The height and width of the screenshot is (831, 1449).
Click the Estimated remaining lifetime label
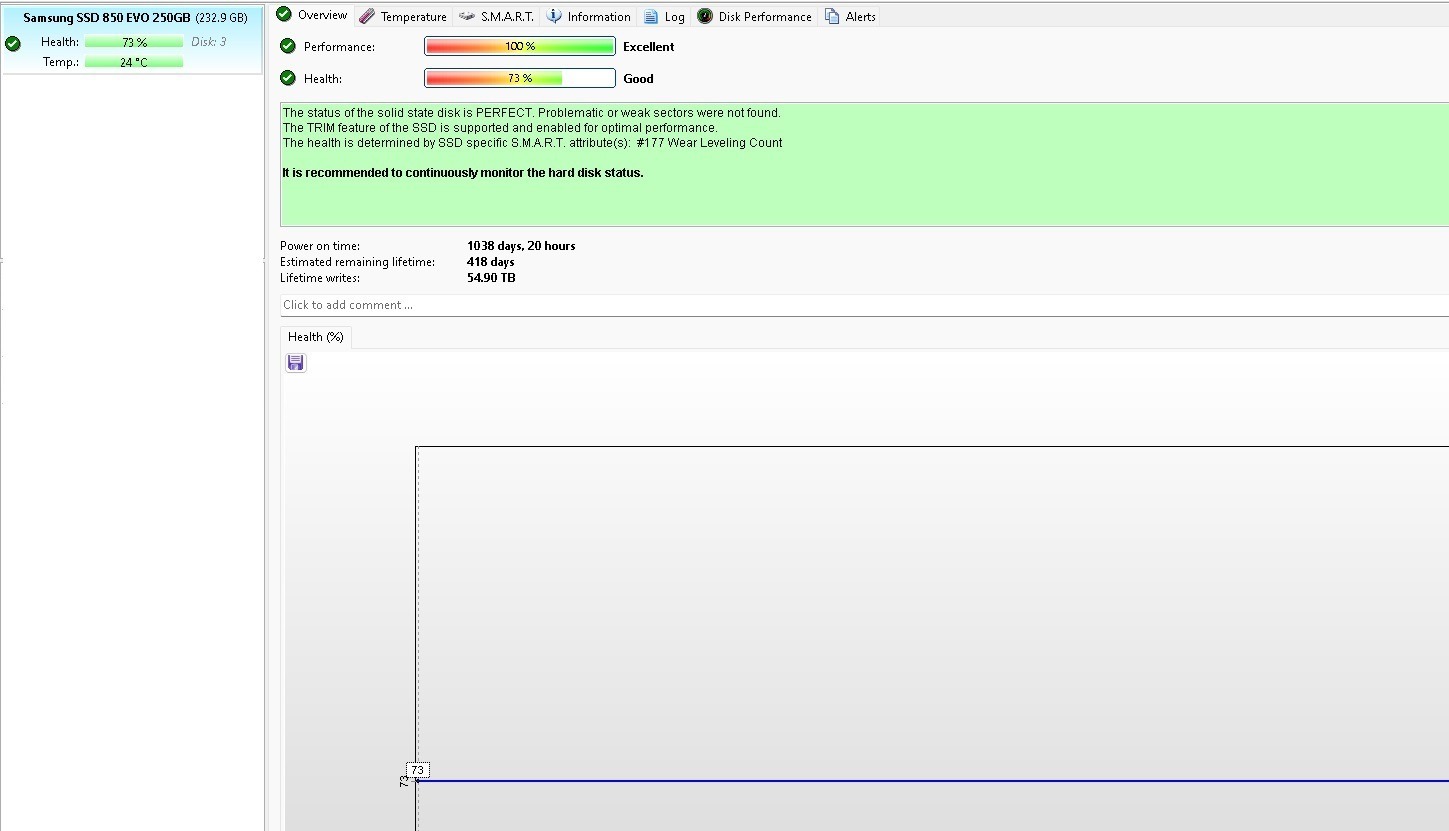pos(357,262)
